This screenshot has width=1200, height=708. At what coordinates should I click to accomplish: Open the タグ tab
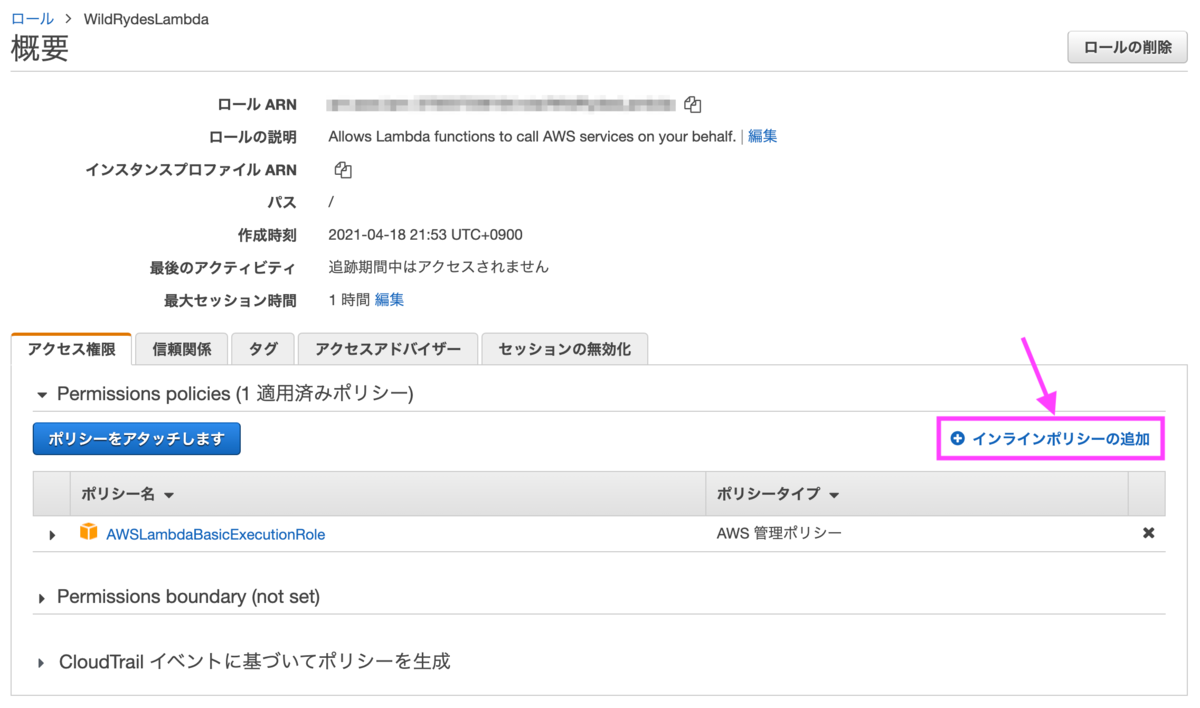click(x=263, y=349)
